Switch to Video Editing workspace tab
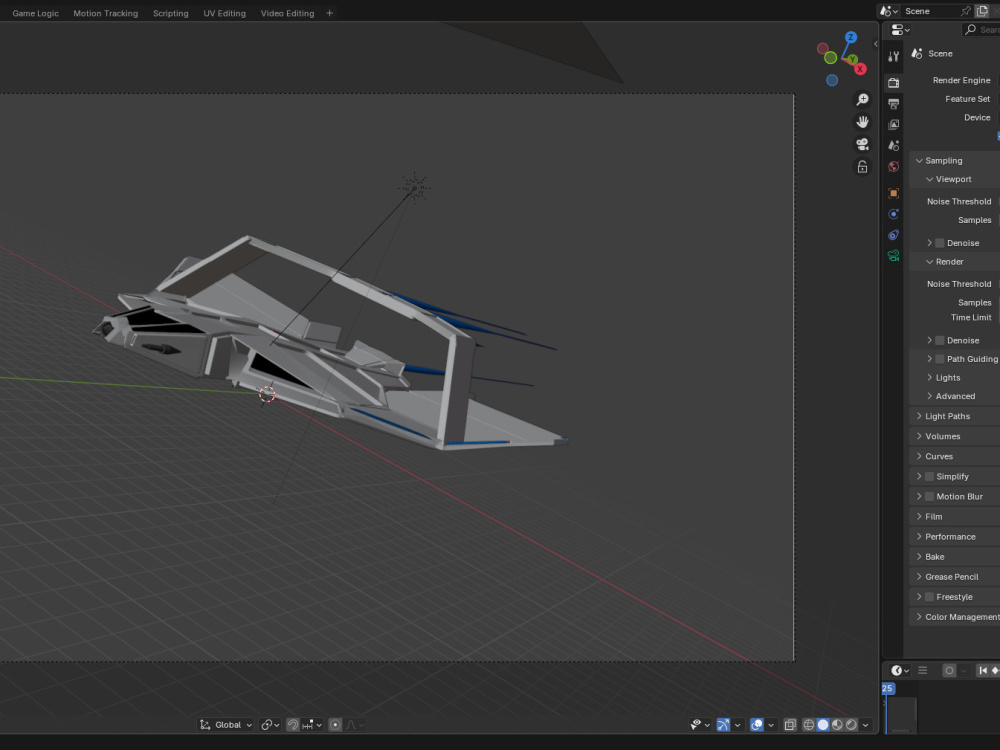This screenshot has height=750, width=1000. click(287, 13)
